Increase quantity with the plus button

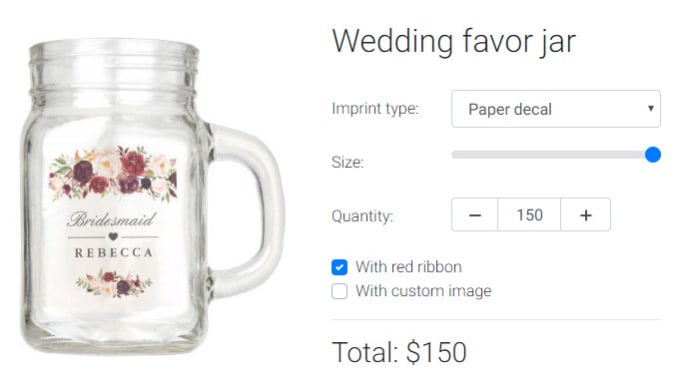[585, 215]
